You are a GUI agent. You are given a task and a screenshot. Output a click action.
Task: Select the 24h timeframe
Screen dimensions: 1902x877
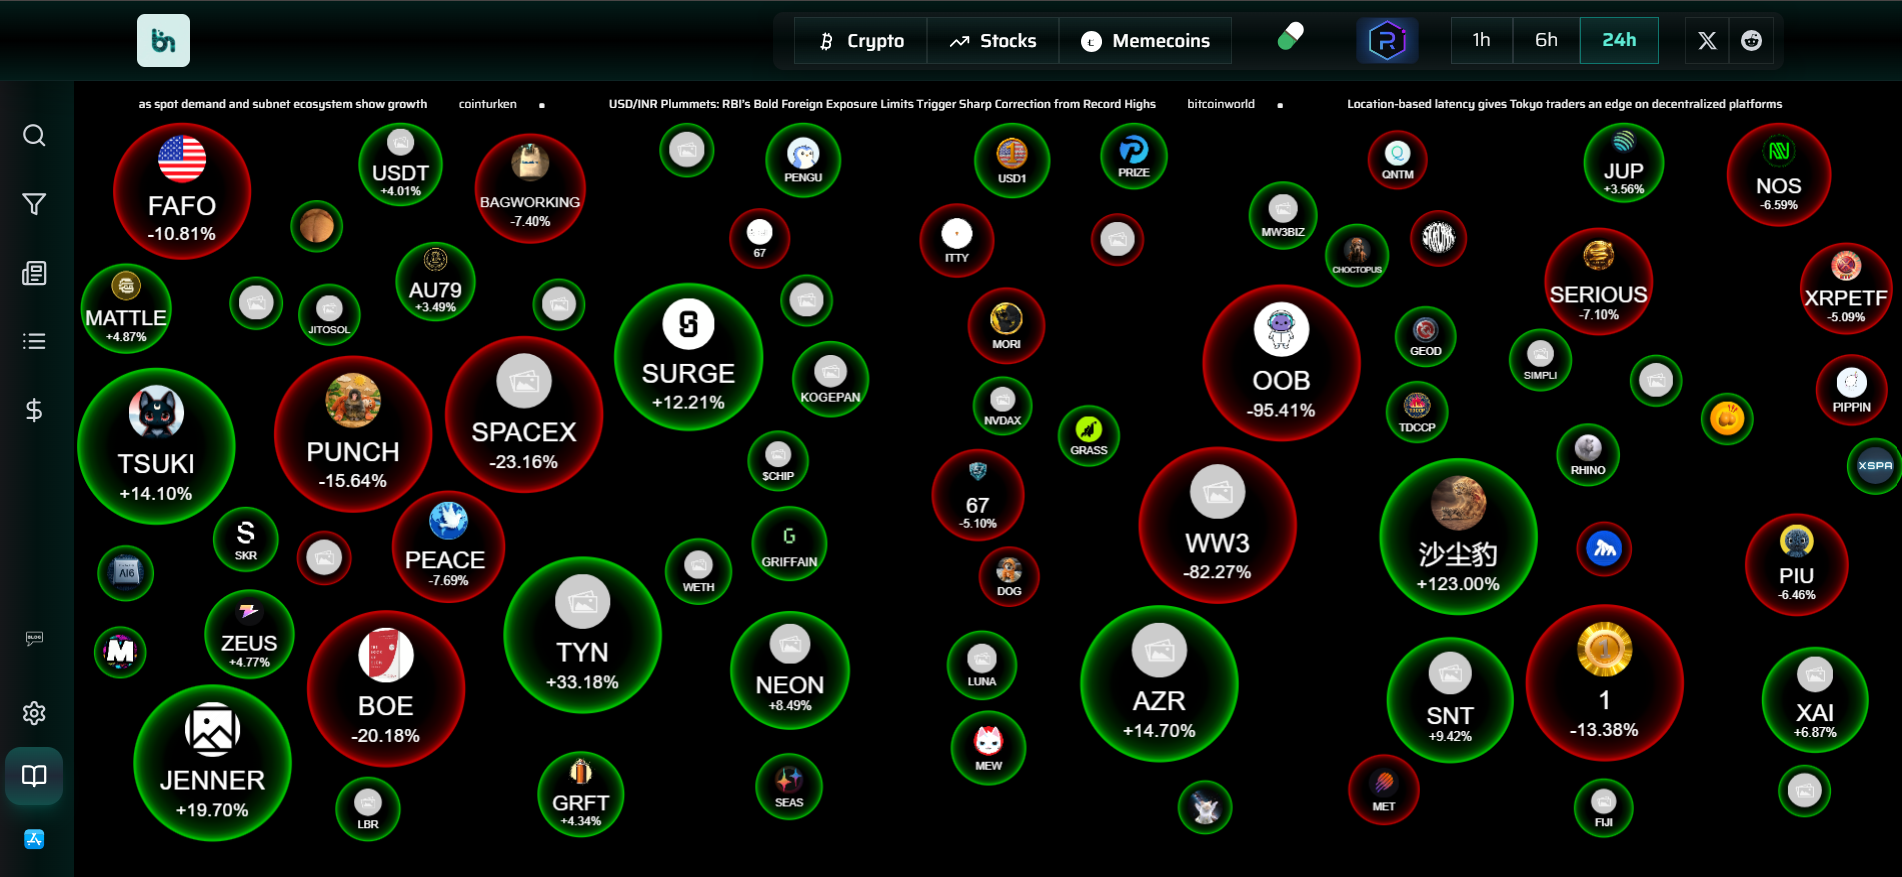tap(1619, 40)
